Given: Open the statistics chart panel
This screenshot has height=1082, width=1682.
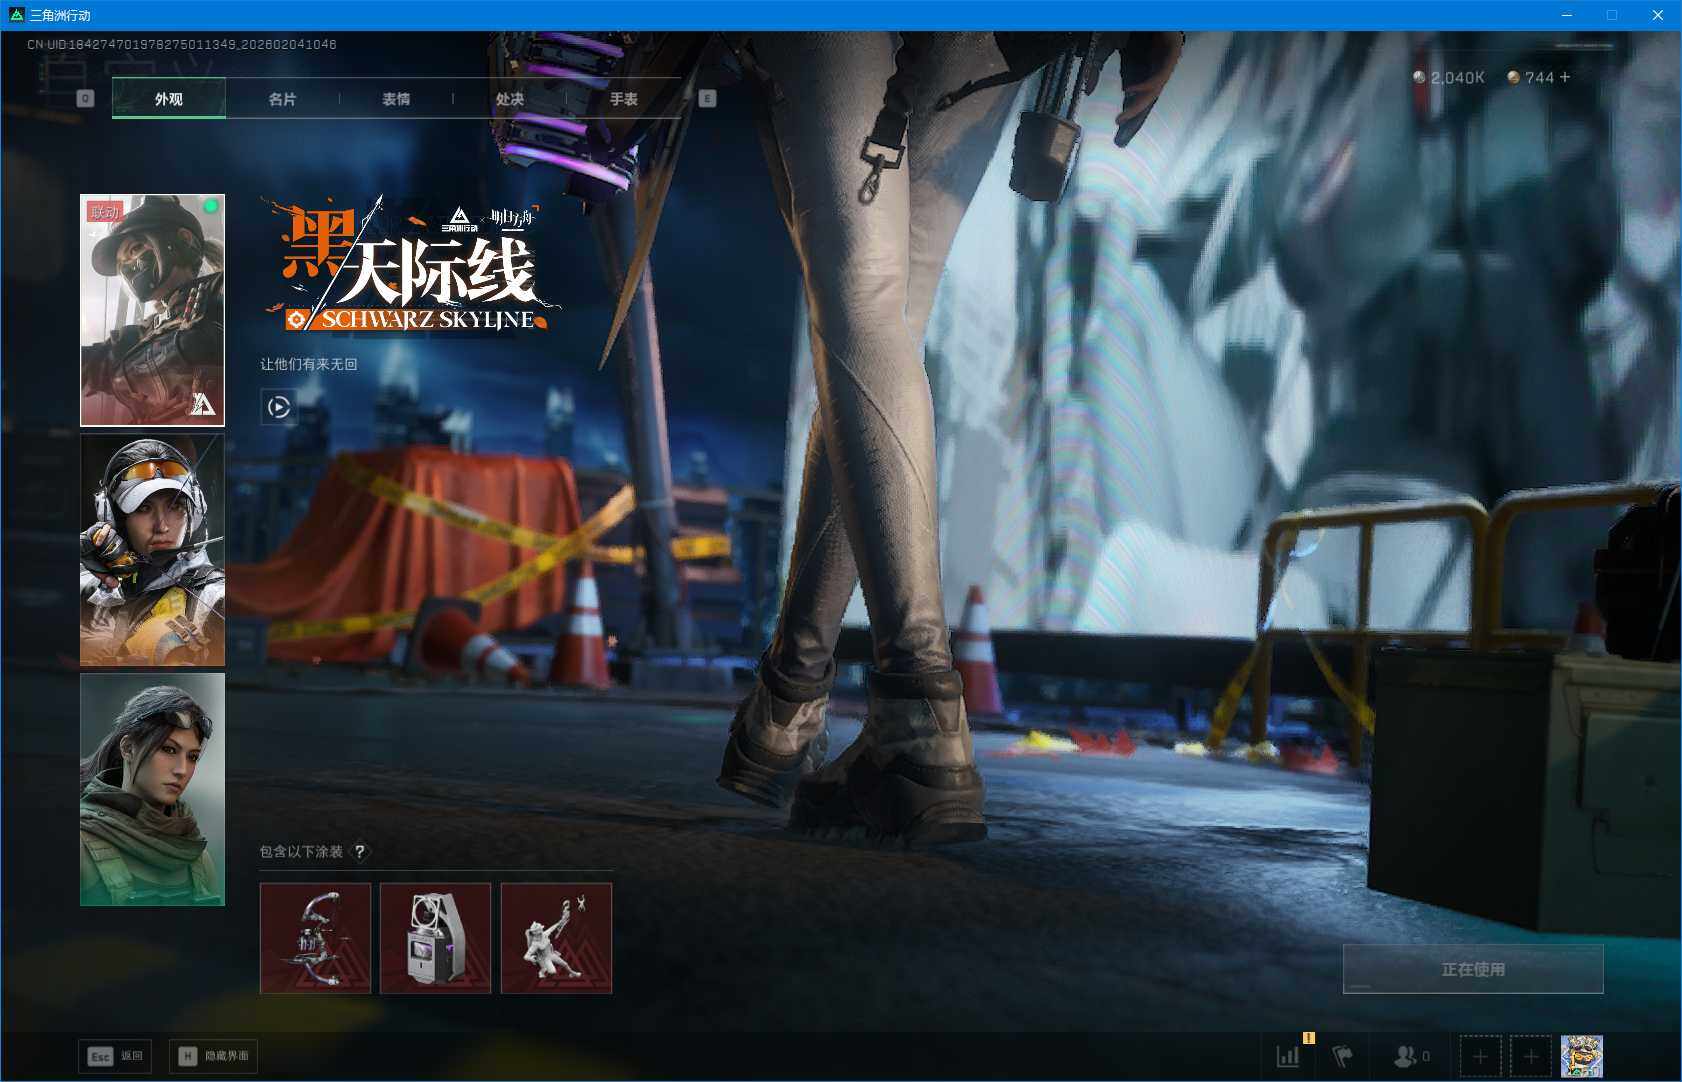Looking at the screenshot, I should (1288, 1054).
